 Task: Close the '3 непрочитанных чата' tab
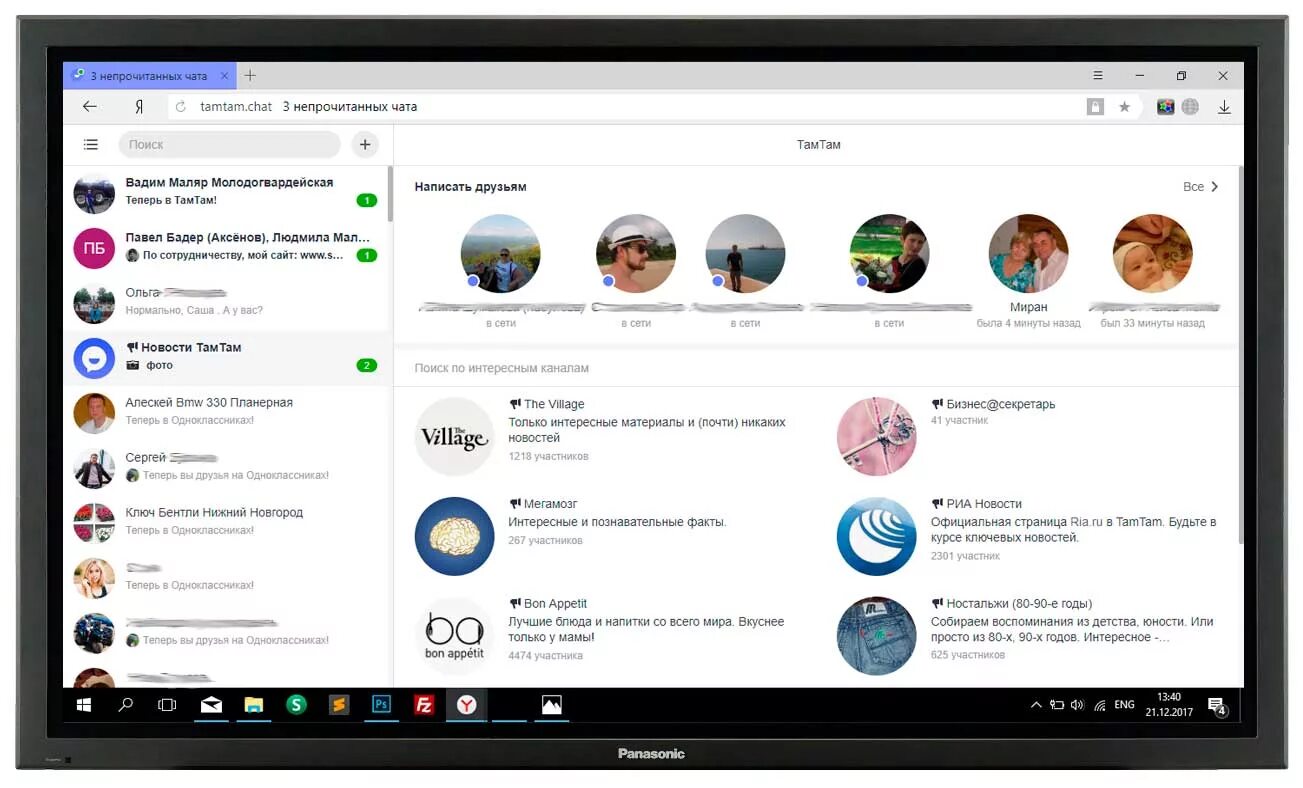(225, 76)
